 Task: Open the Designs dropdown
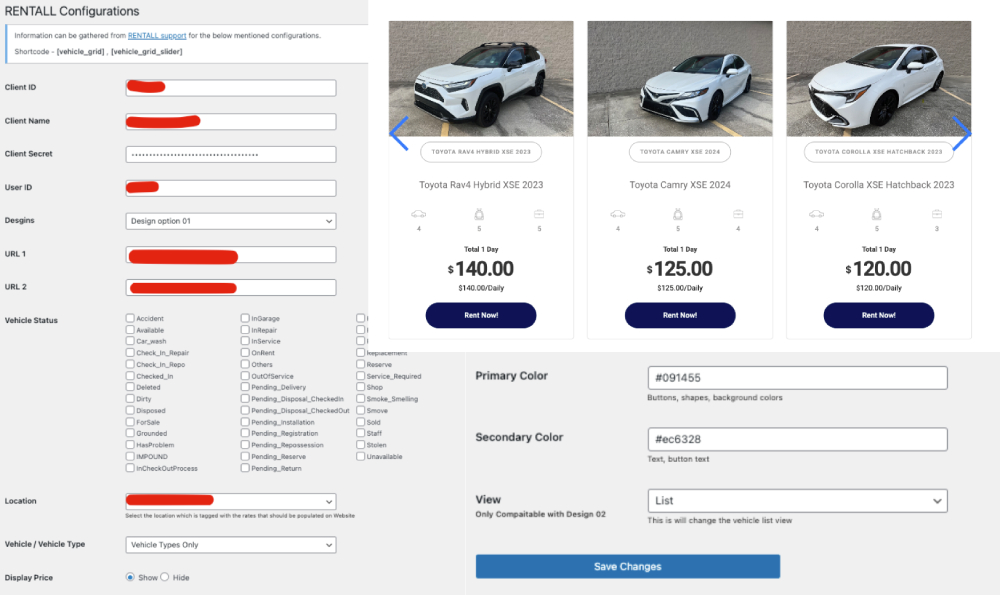pyautogui.click(x=231, y=221)
